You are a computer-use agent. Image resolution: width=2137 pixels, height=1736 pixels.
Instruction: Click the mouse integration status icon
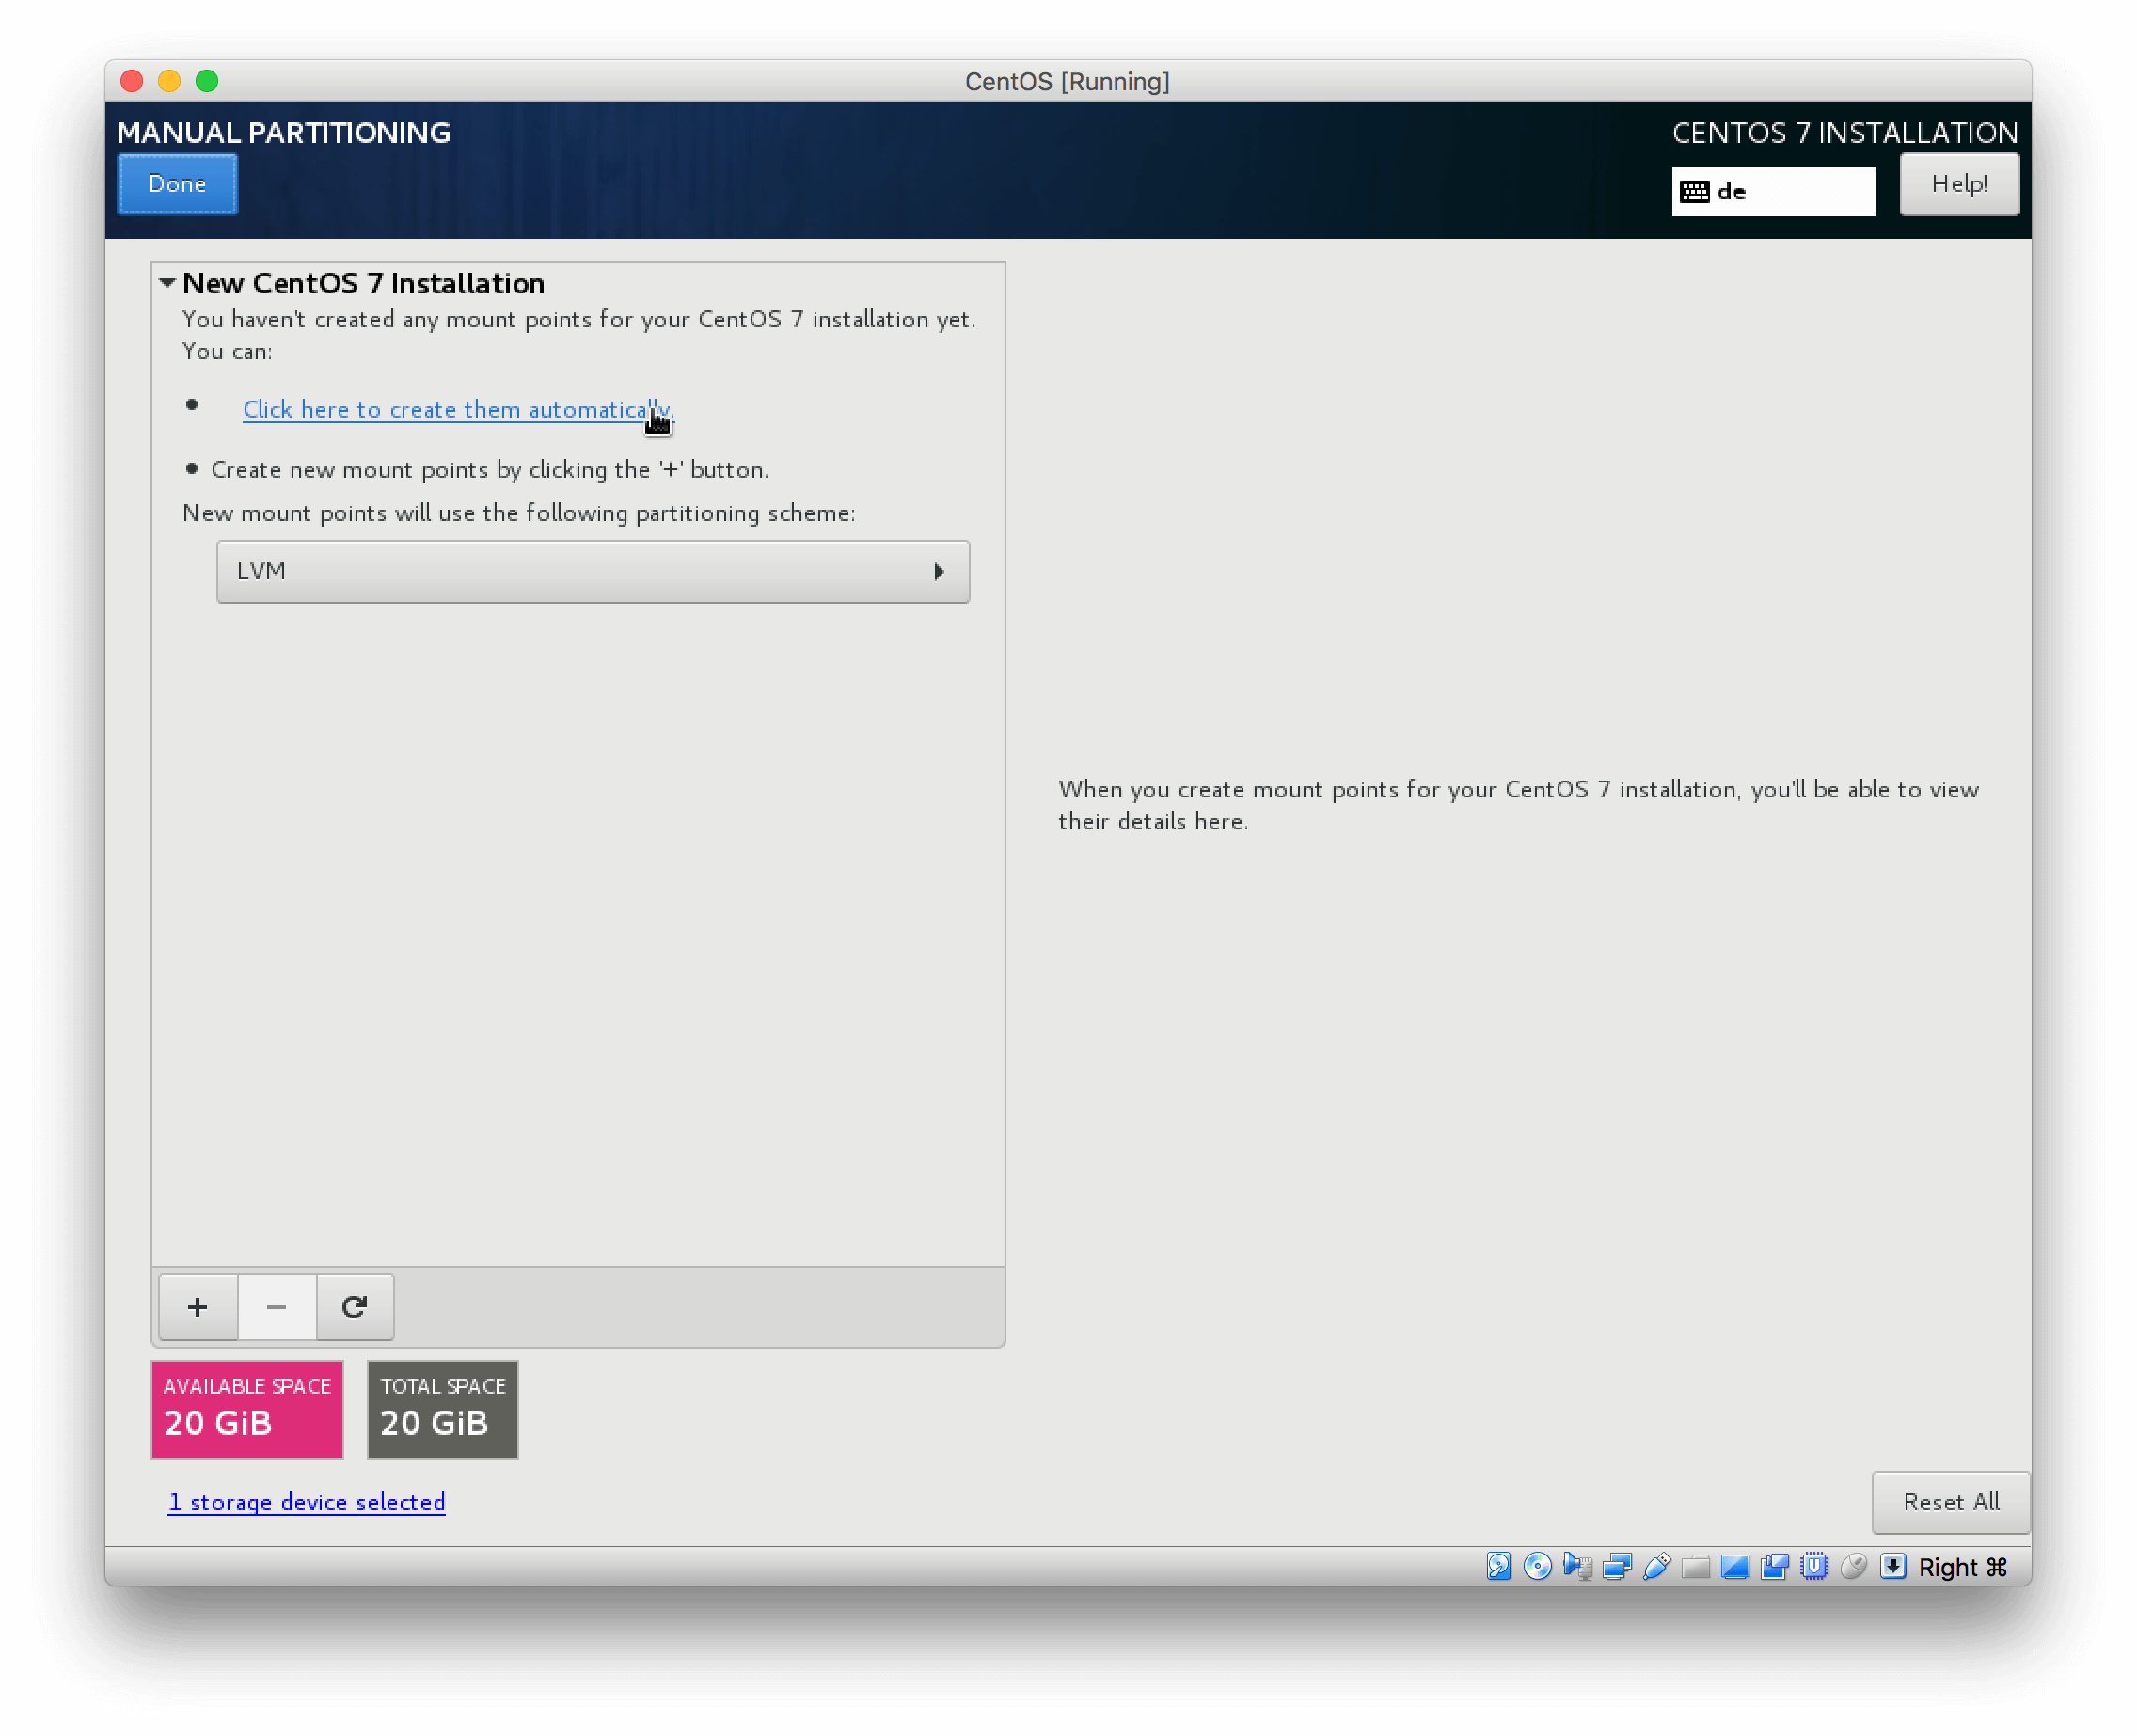[x=1853, y=1566]
